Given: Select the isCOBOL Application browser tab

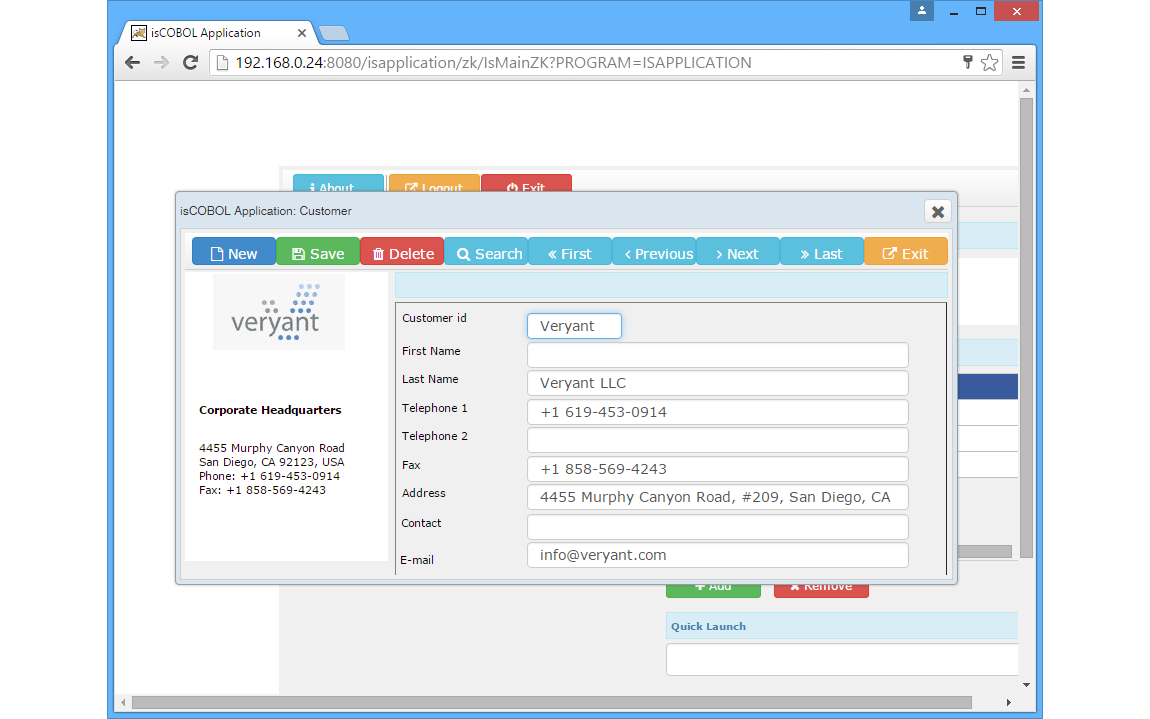Looking at the screenshot, I should tap(216, 33).
